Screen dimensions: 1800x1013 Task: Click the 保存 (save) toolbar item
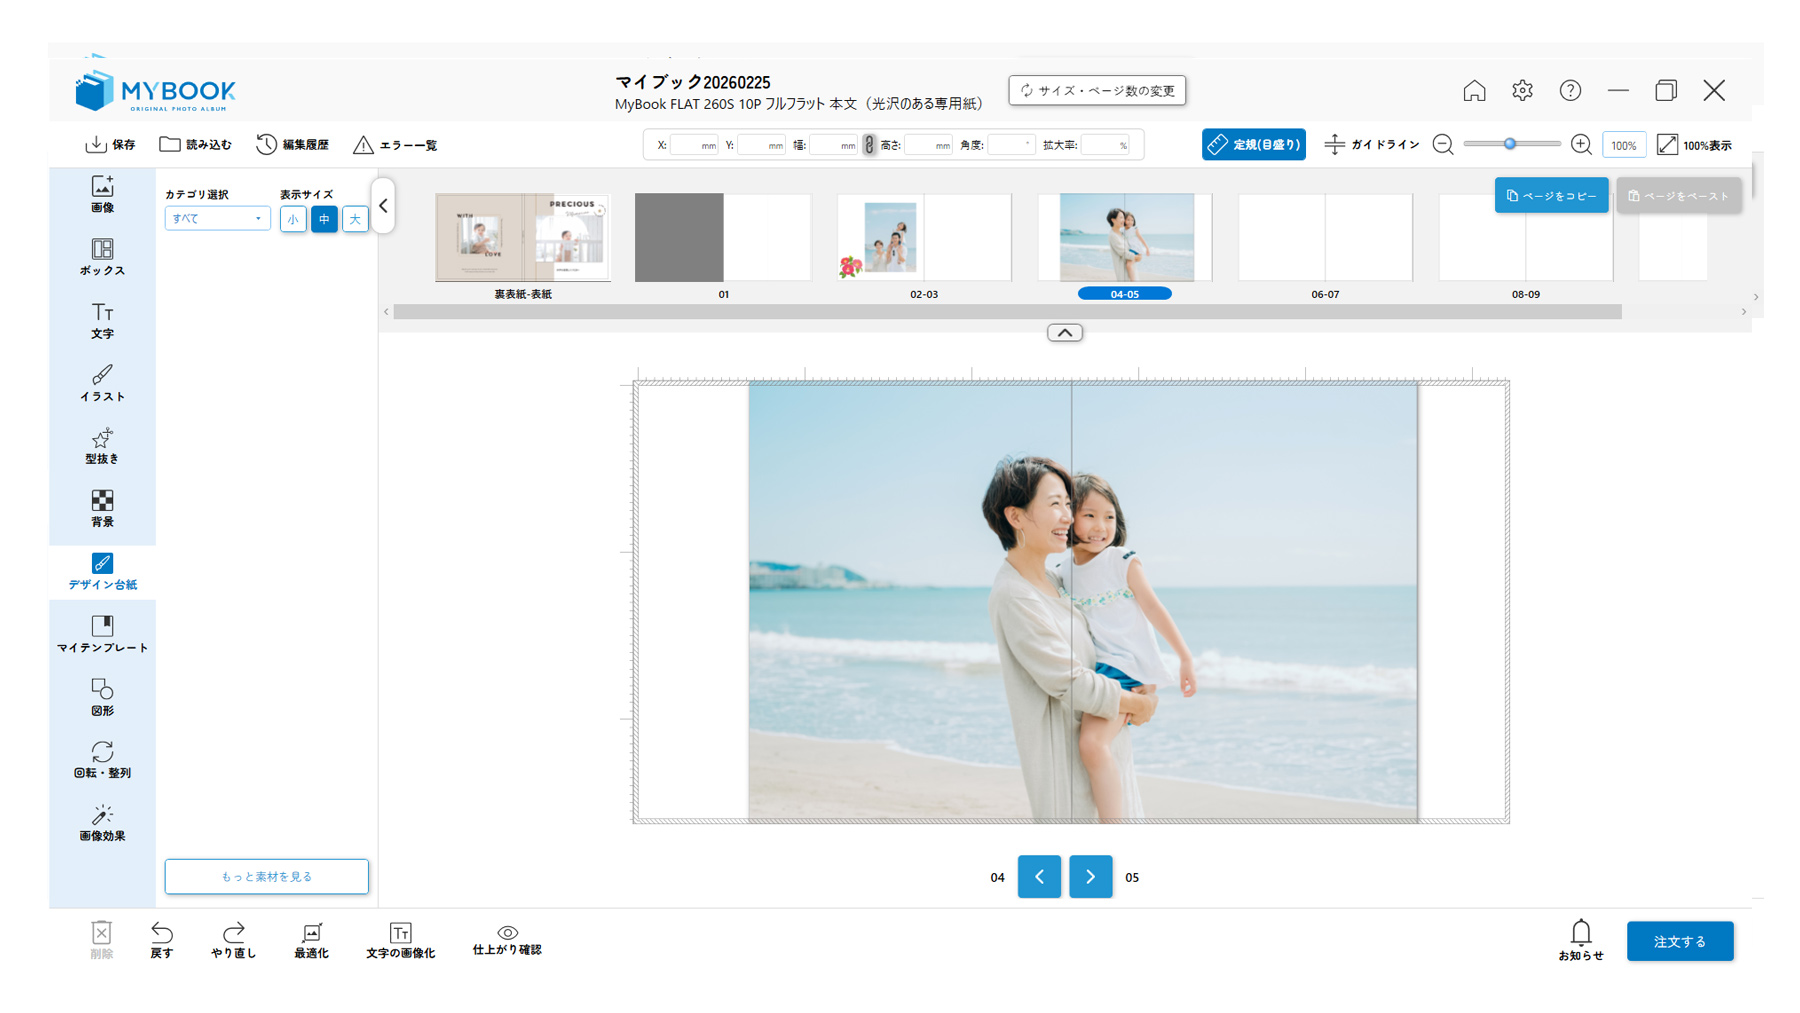110,145
